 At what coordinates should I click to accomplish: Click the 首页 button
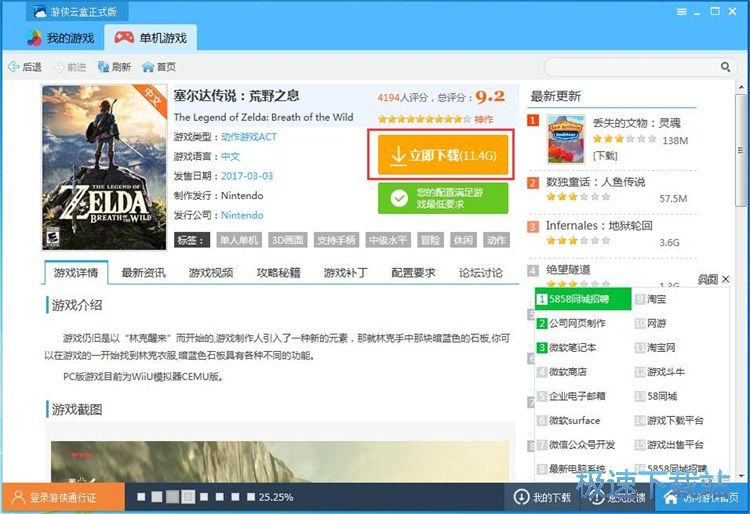point(159,67)
